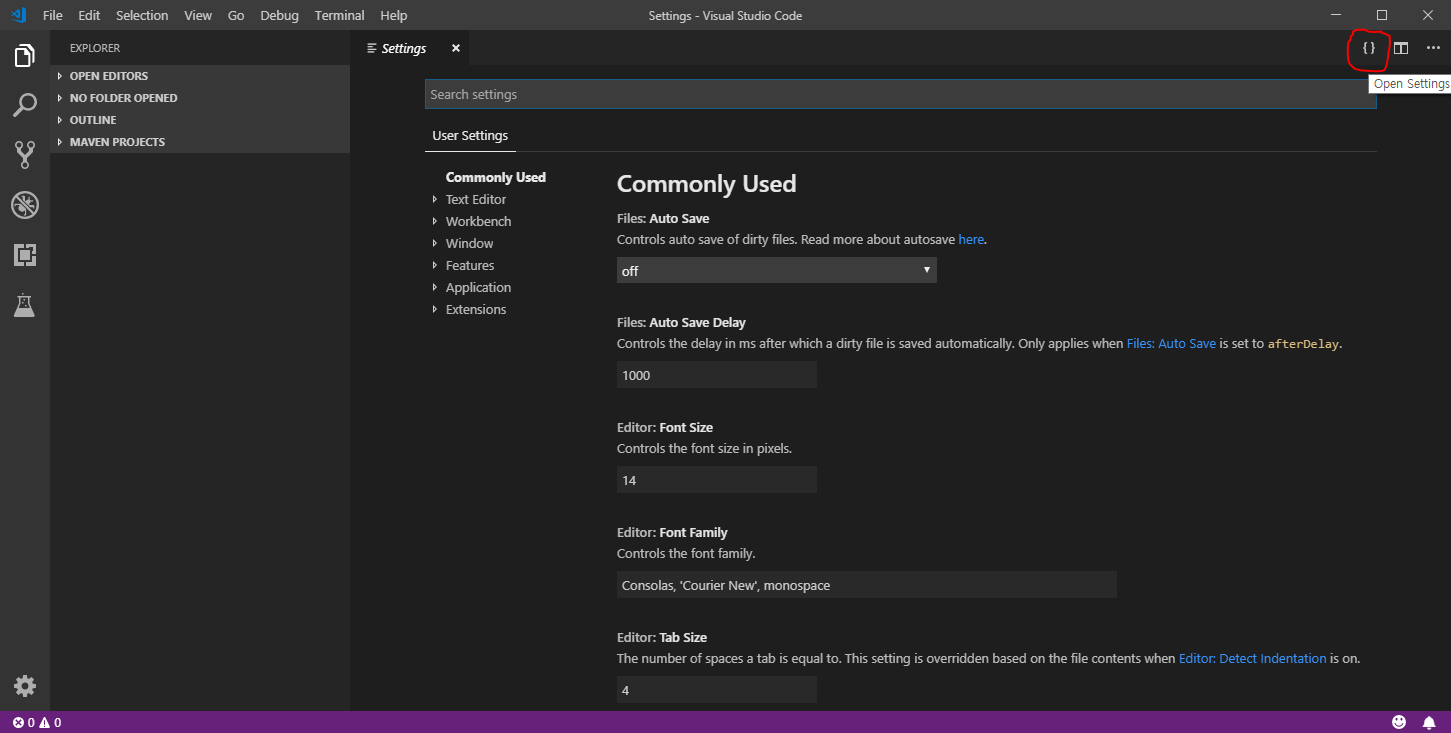Click the Font Size input field
This screenshot has width=1451, height=733.
(717, 480)
